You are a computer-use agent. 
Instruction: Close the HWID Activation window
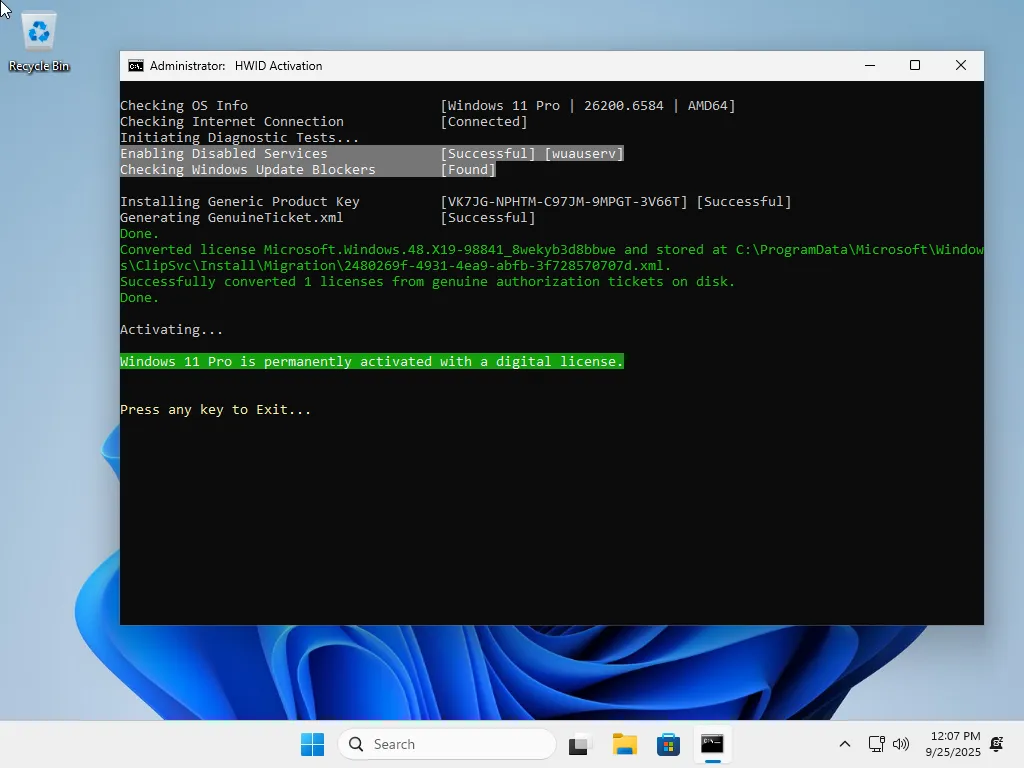[961, 65]
